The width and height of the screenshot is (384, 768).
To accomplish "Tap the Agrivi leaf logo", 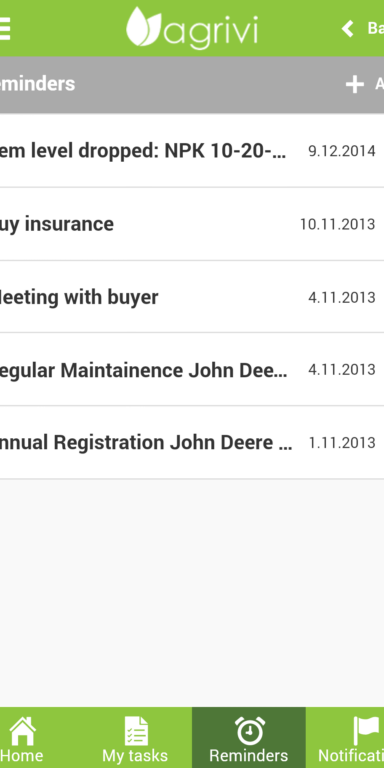I will (144, 26).
